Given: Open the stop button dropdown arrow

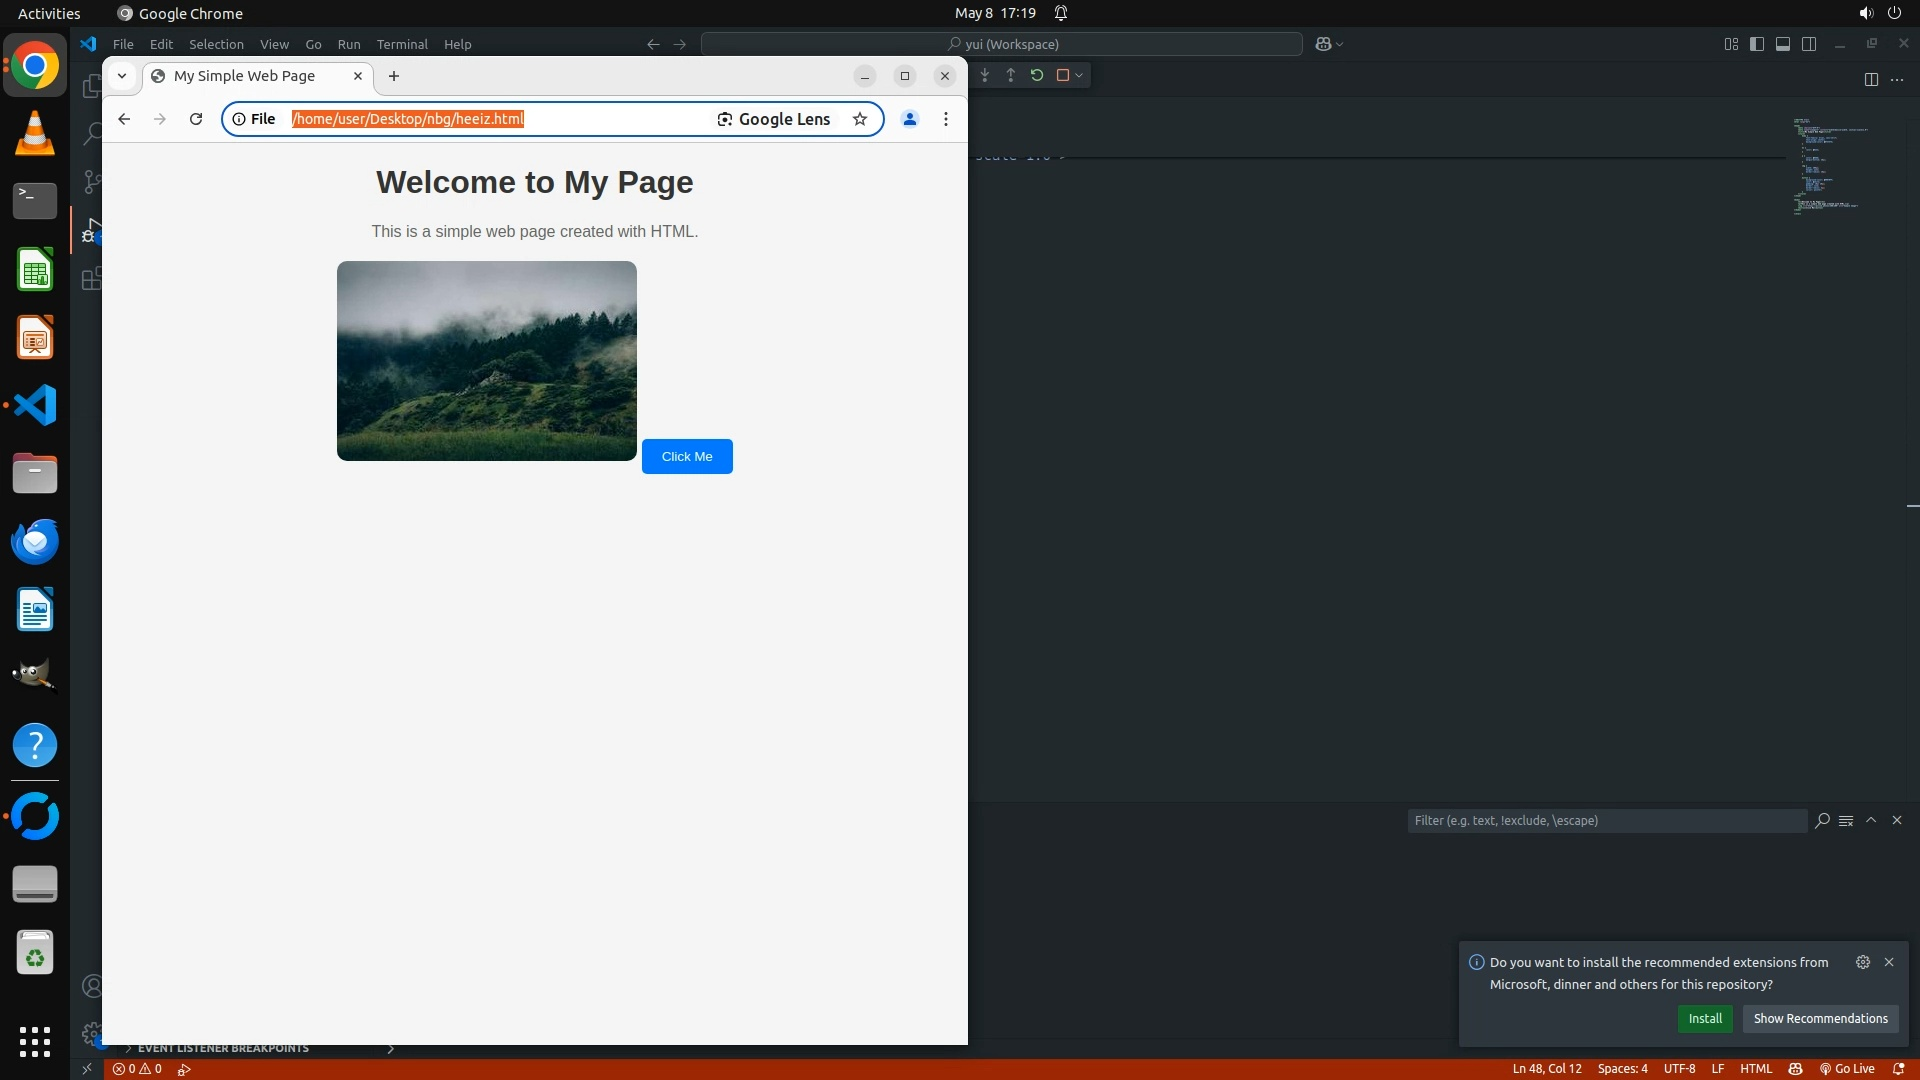Looking at the screenshot, I should coord(1079,75).
